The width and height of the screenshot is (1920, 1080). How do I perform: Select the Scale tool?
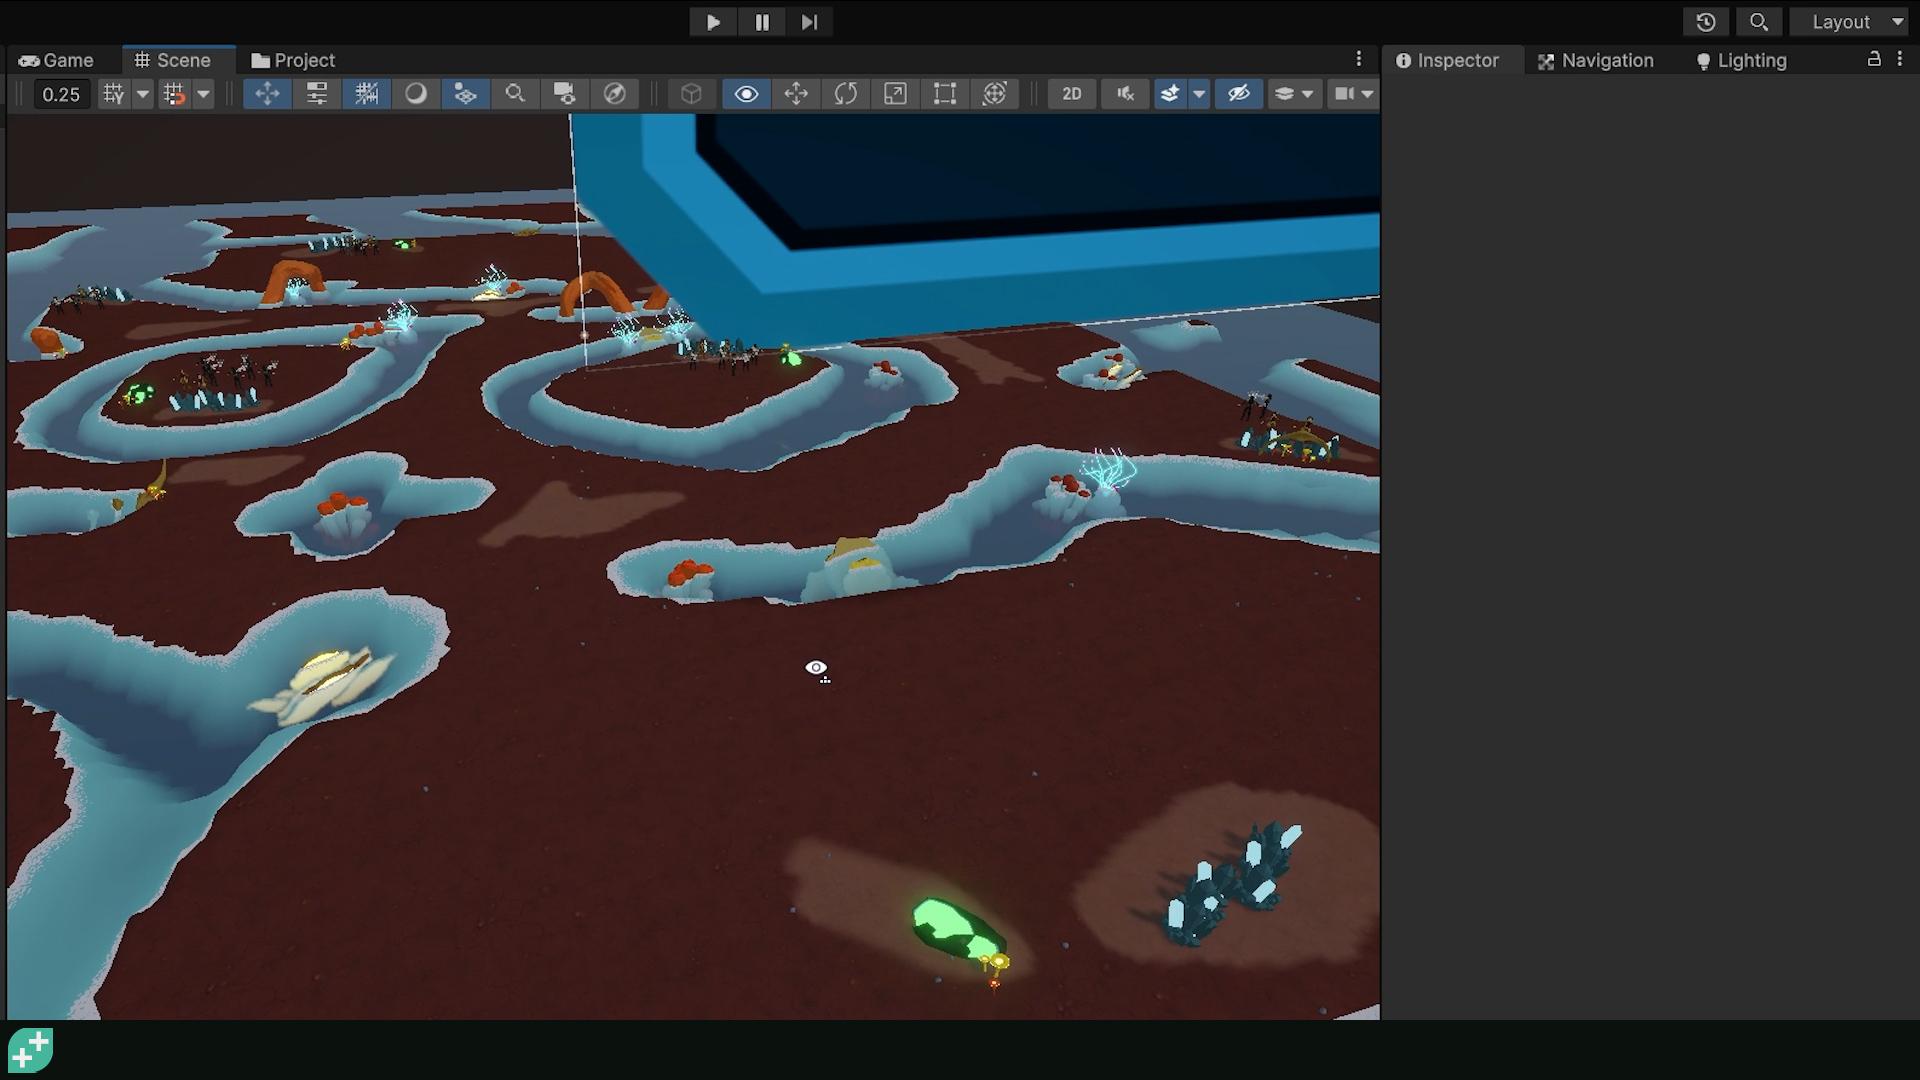tap(896, 94)
